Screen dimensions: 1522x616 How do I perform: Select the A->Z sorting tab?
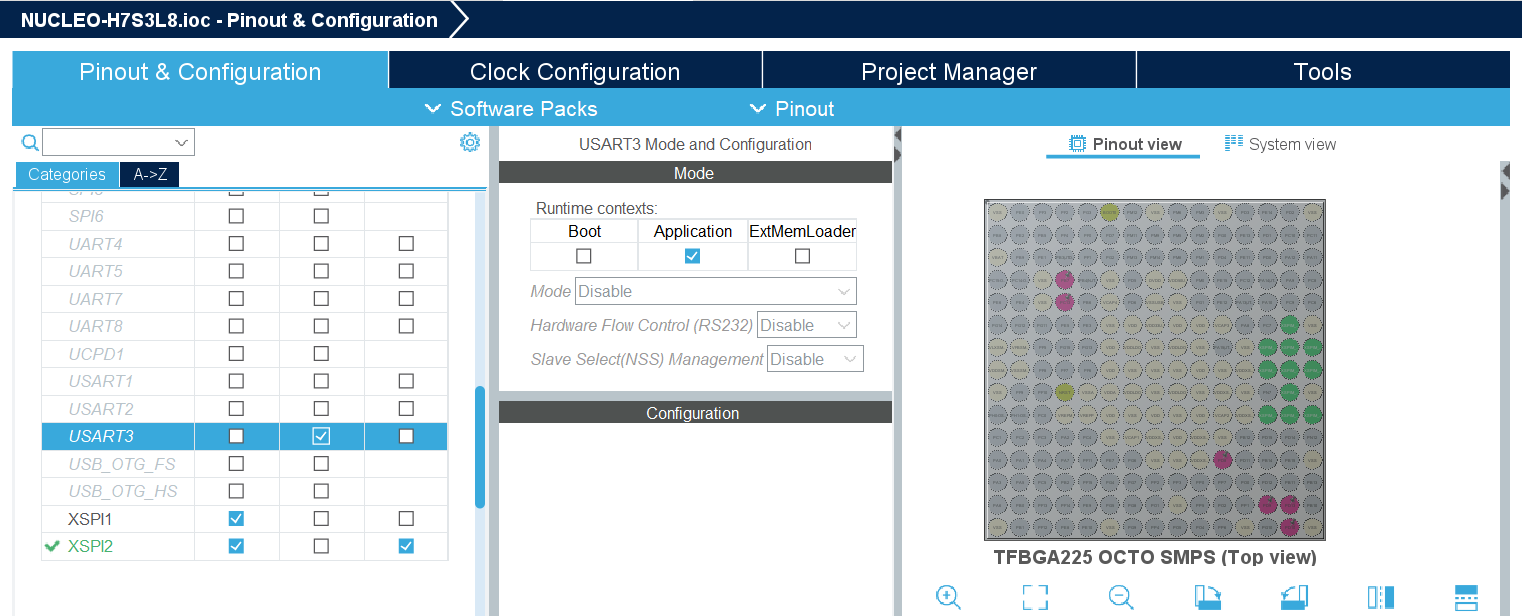[x=150, y=174]
